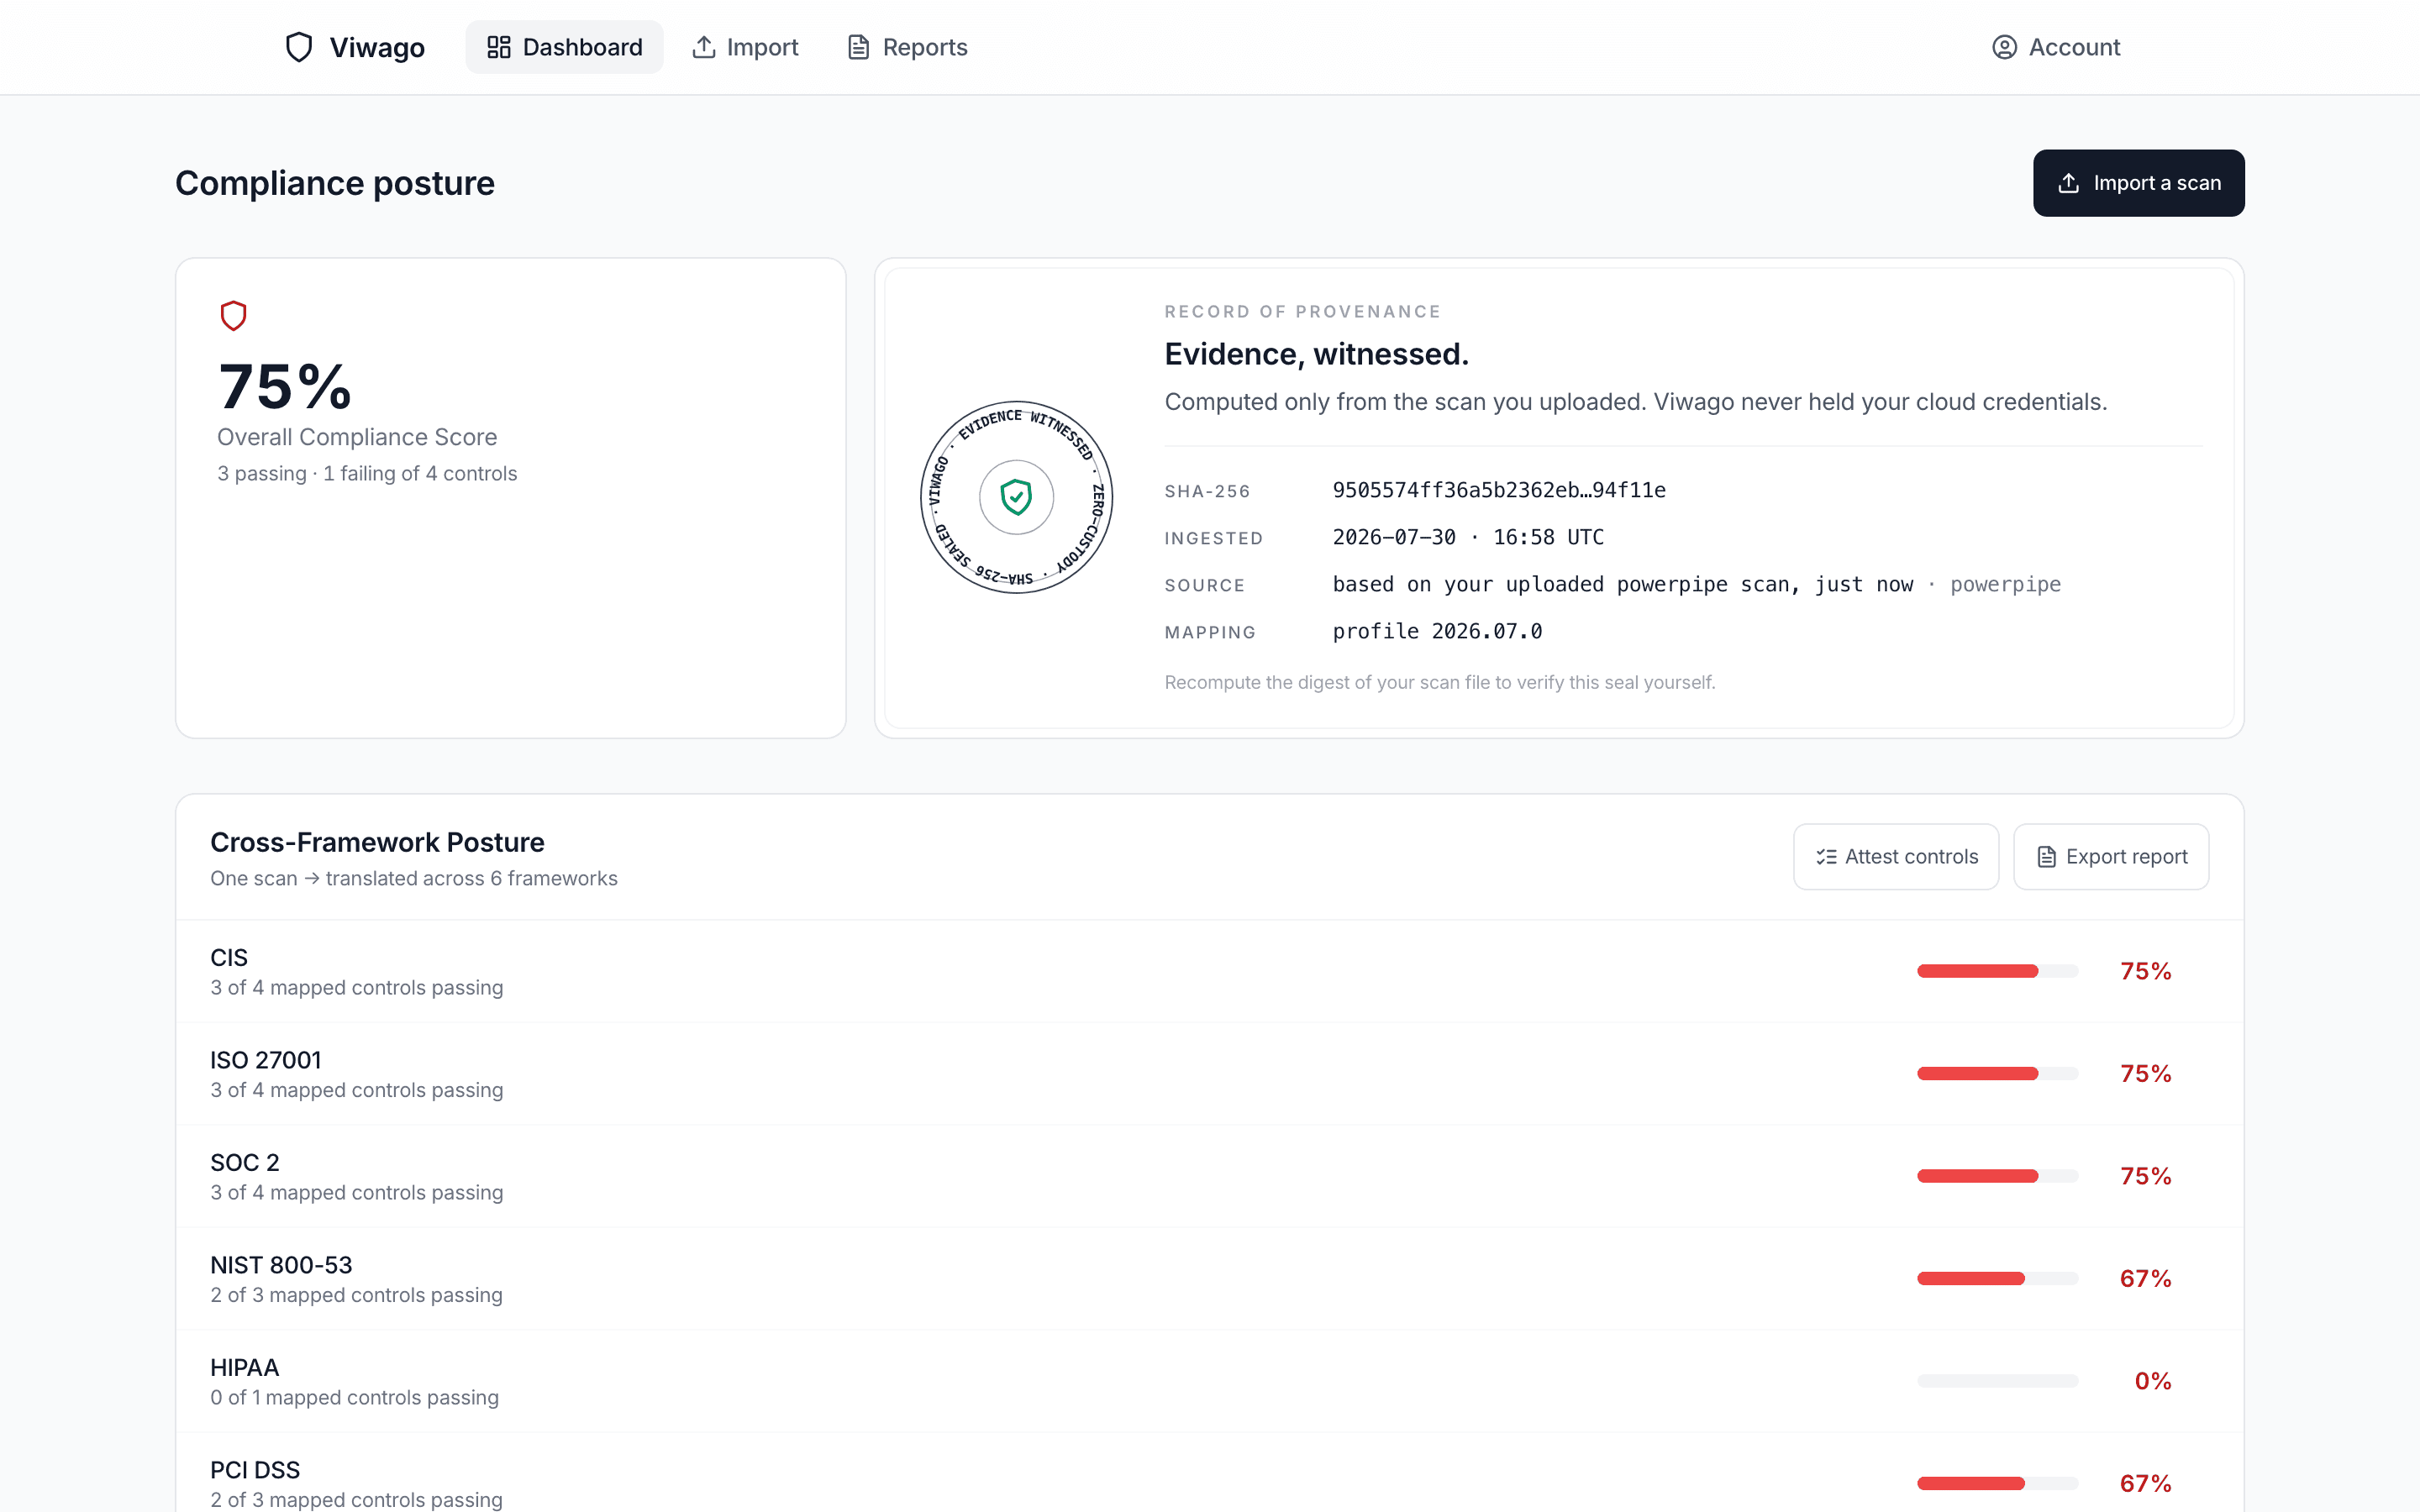This screenshot has height=1512, width=2420.
Task: Open the Dashboard tab
Action: pyautogui.click(x=564, y=47)
